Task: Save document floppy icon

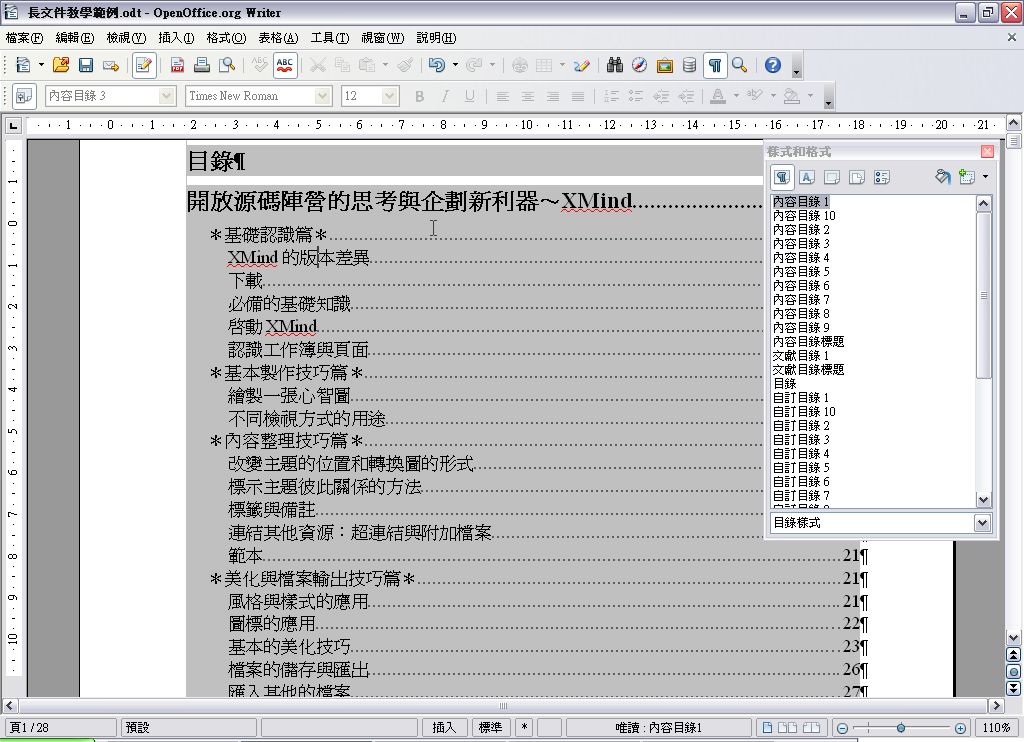Action: 86,65
